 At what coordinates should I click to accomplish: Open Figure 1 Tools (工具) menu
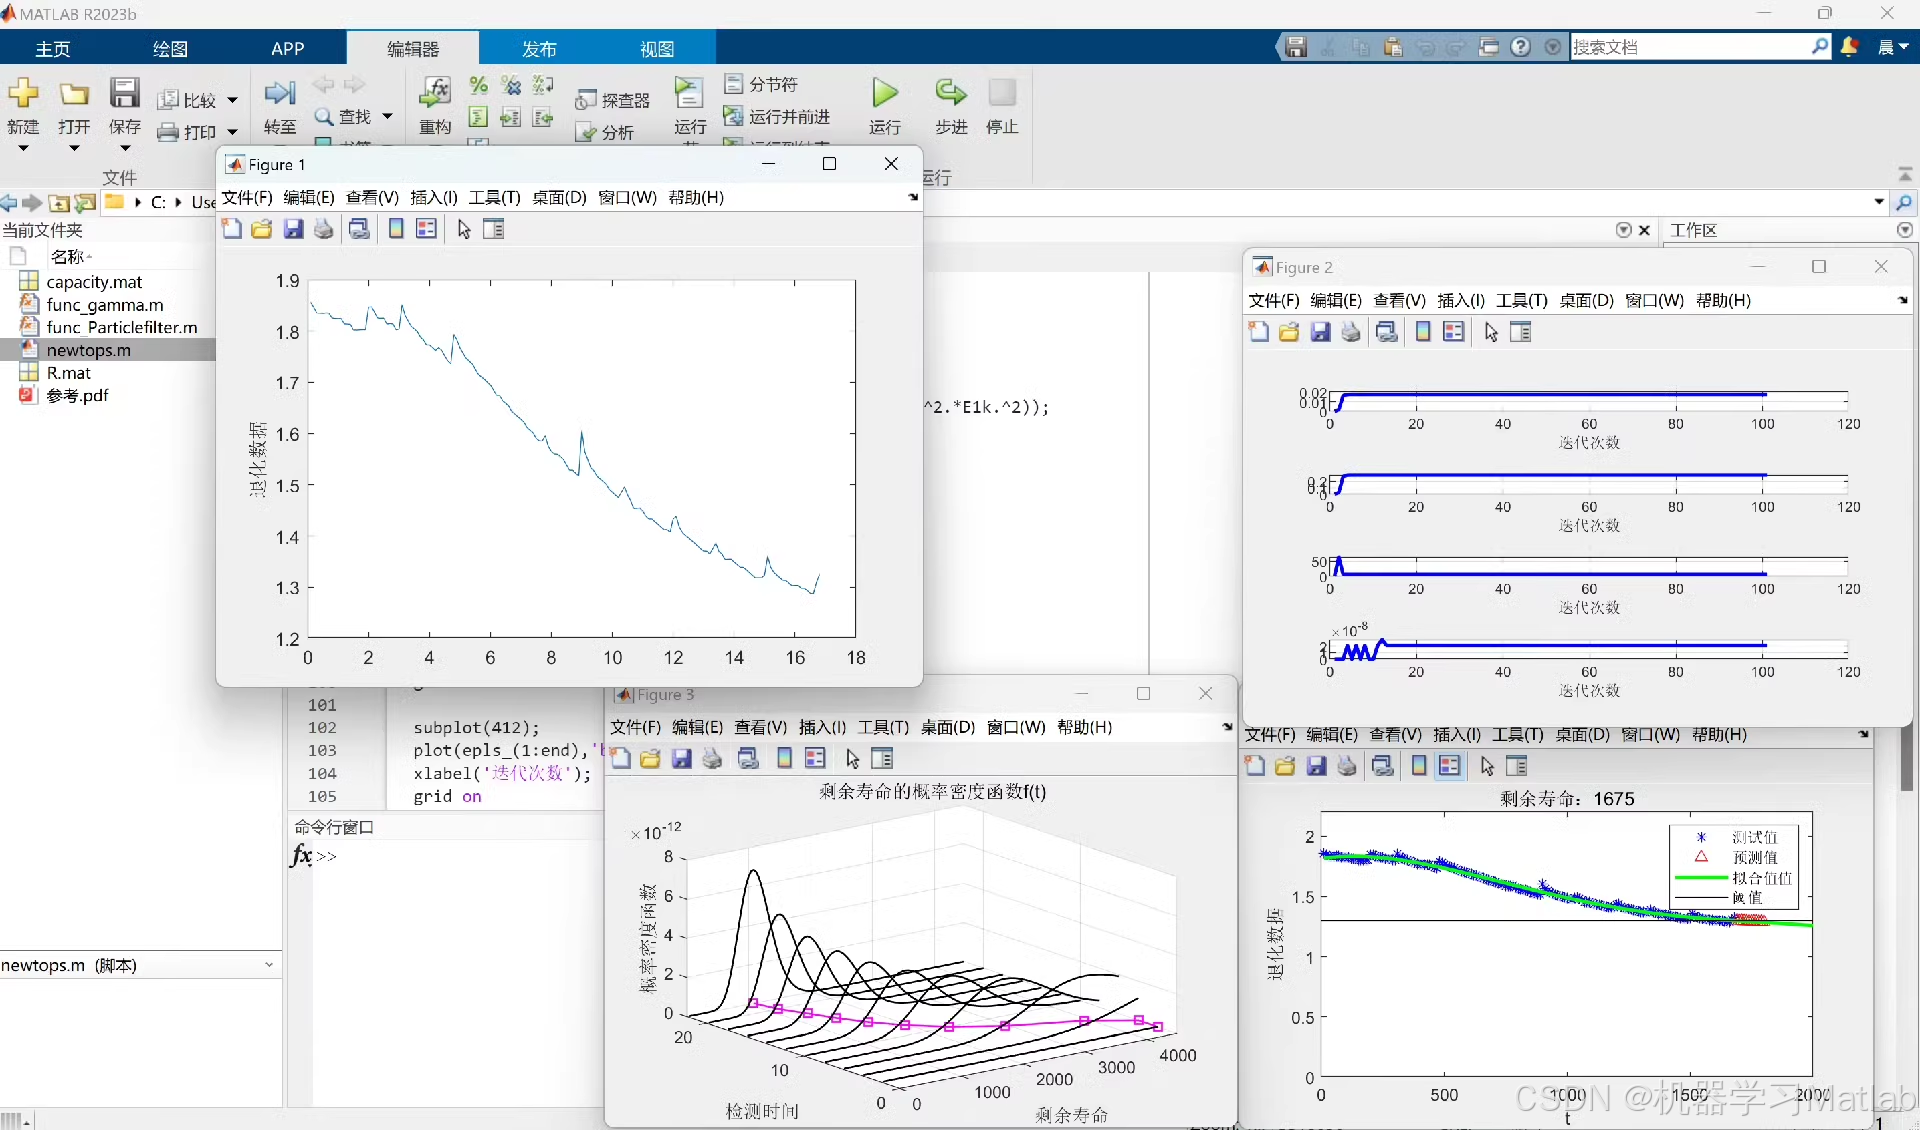coord(494,197)
